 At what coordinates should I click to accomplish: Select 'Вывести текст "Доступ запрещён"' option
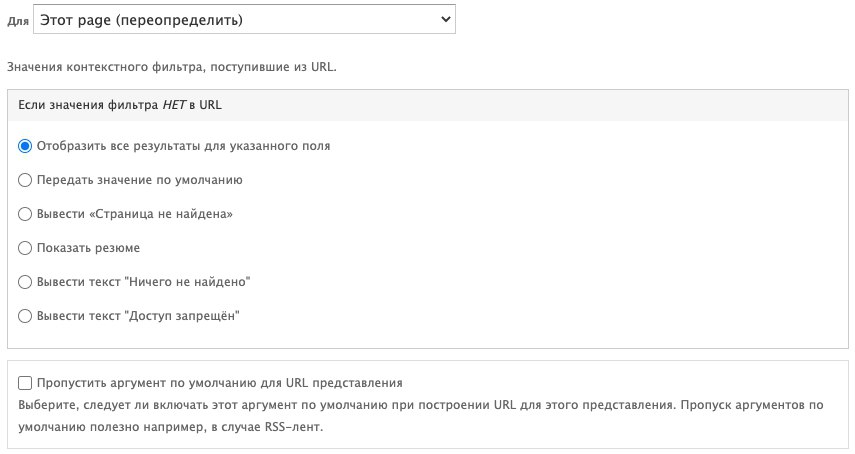(x=25, y=316)
